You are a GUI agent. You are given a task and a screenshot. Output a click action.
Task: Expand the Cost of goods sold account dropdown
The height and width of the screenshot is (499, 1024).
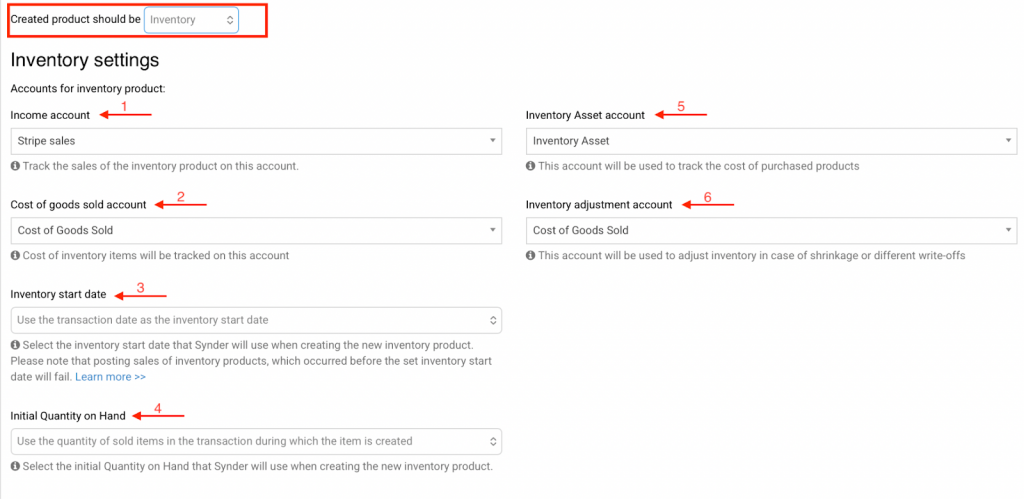pos(256,231)
